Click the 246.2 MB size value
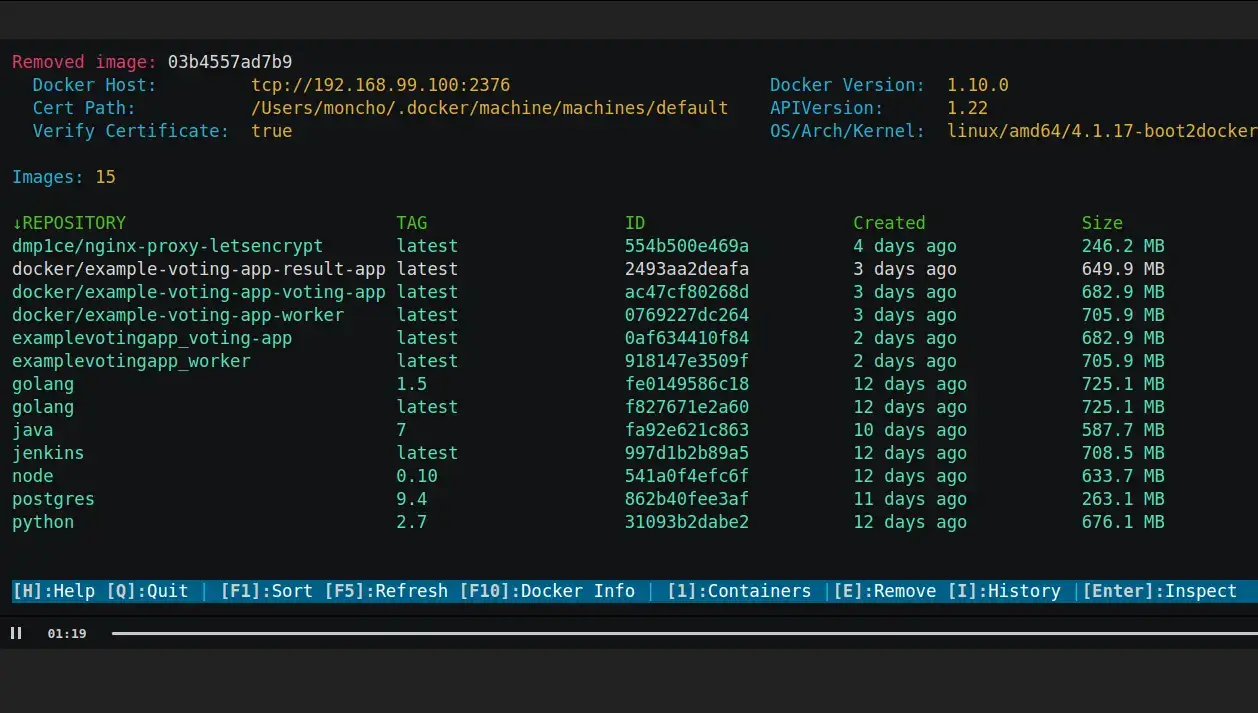Screen dimensions: 1258x713 (1123, 246)
